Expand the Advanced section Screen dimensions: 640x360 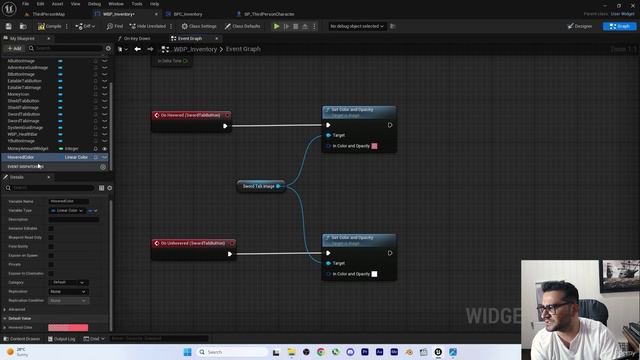(5, 309)
